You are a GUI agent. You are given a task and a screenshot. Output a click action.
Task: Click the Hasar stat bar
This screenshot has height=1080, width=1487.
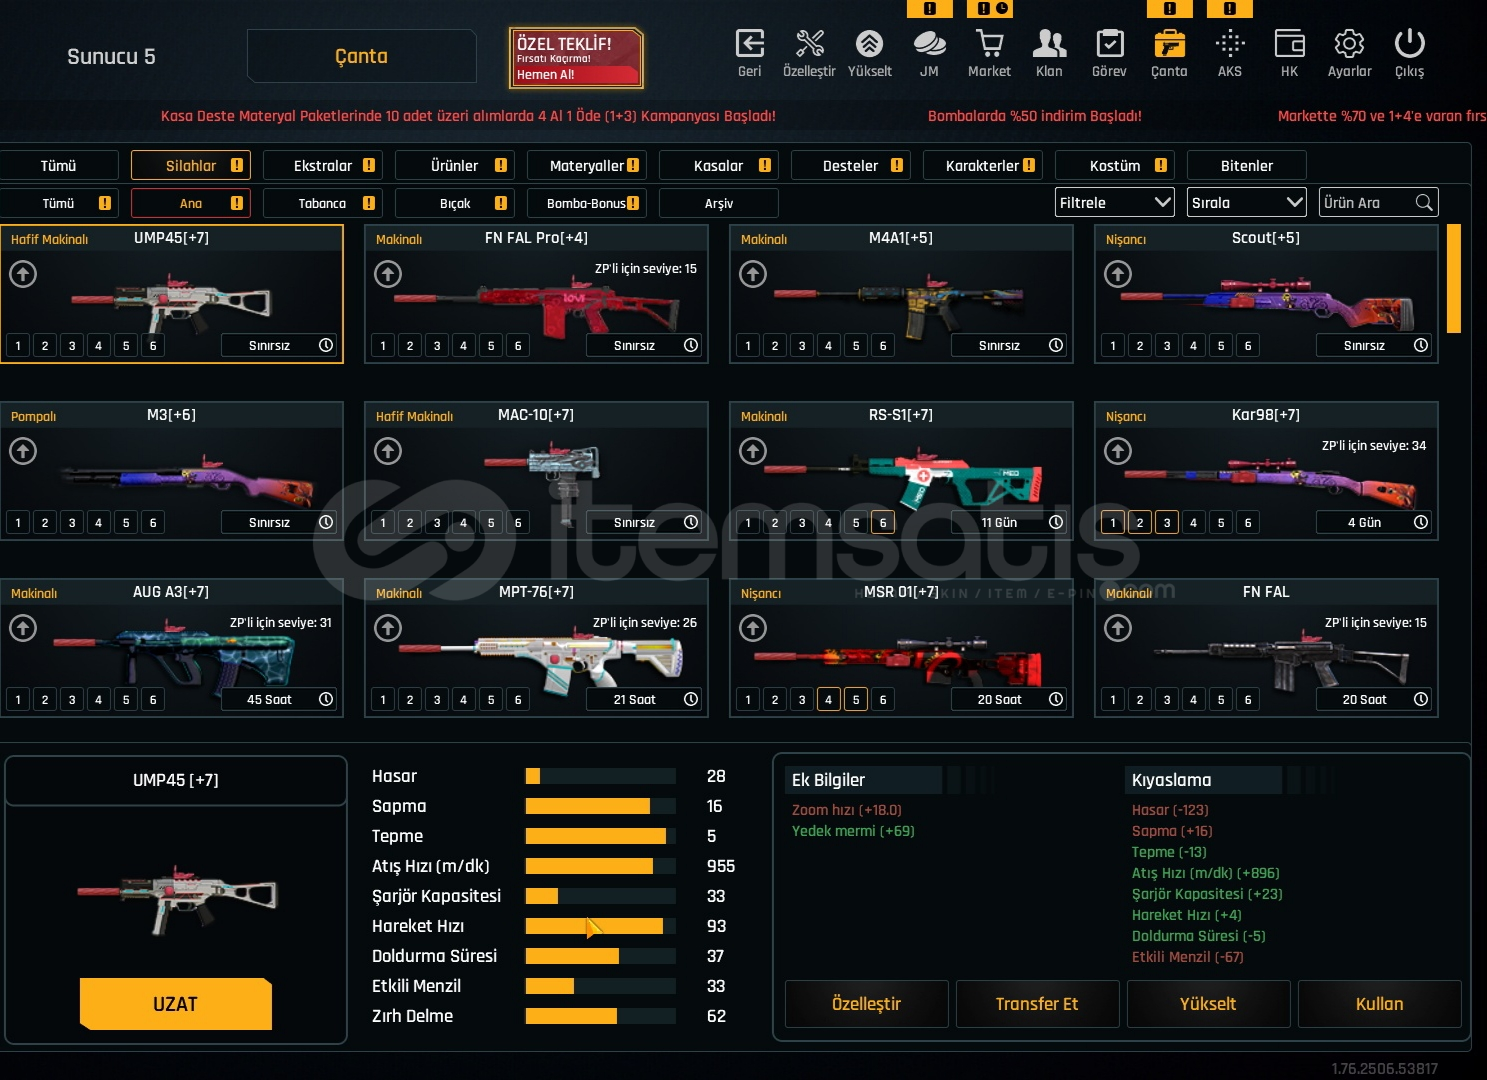coord(601,776)
